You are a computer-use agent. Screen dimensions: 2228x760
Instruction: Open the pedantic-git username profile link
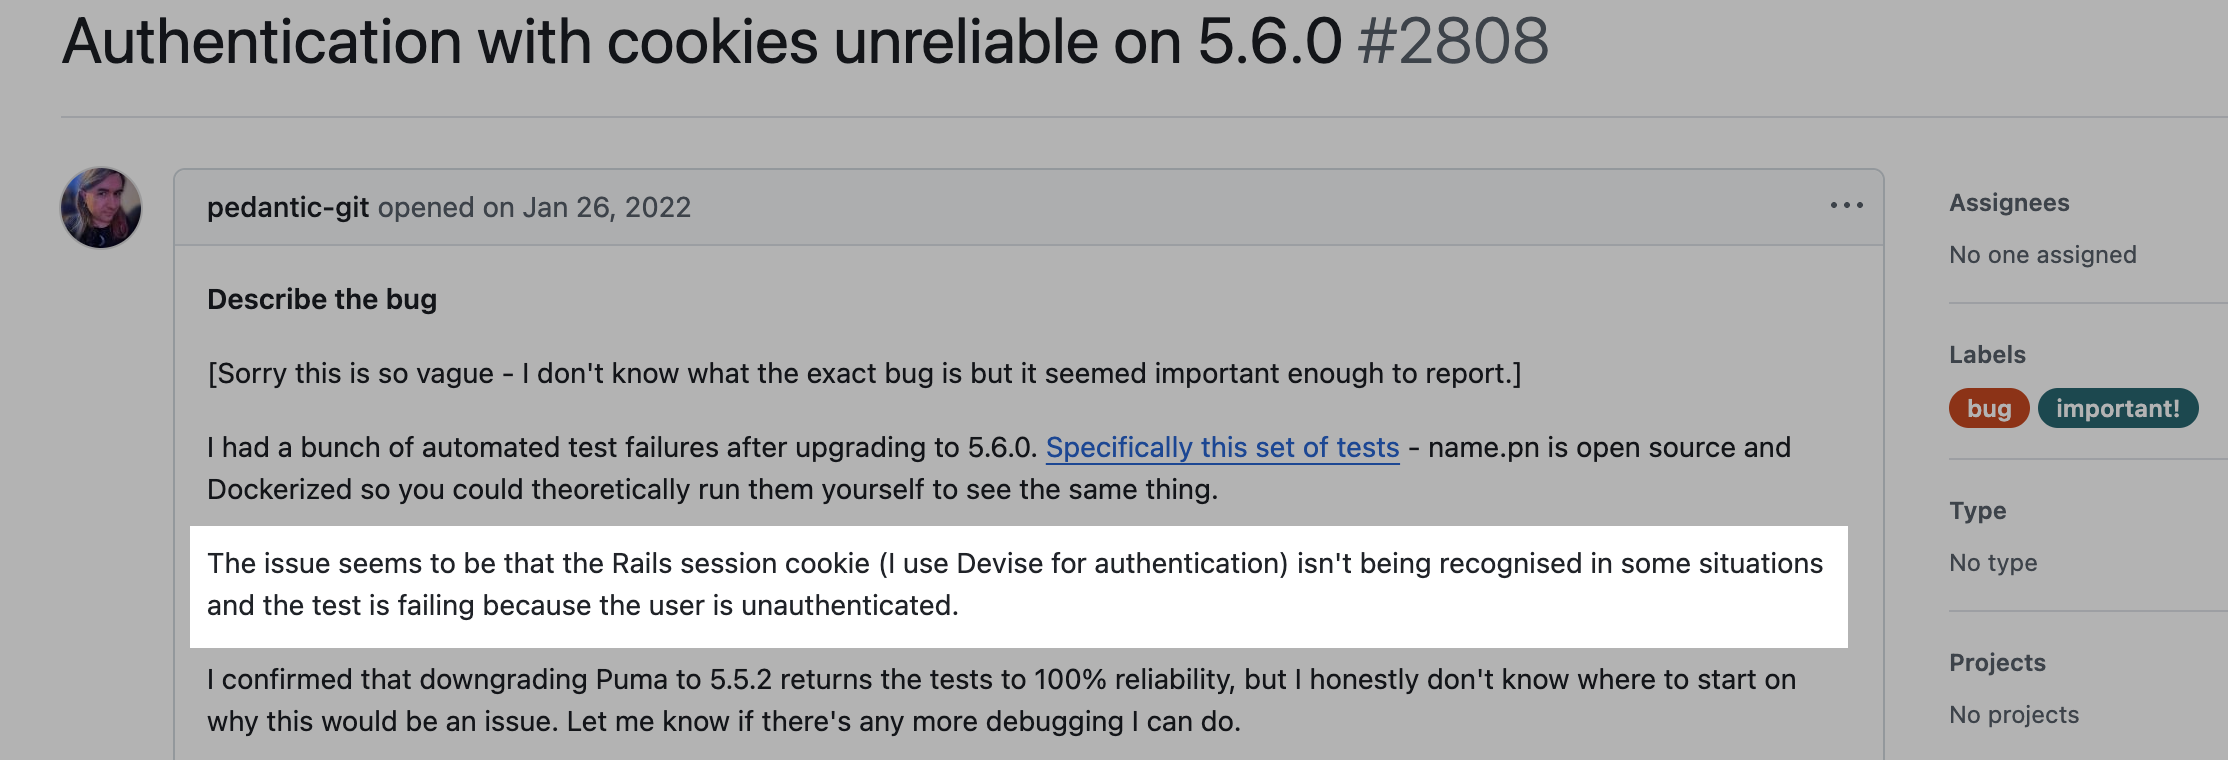click(x=288, y=207)
